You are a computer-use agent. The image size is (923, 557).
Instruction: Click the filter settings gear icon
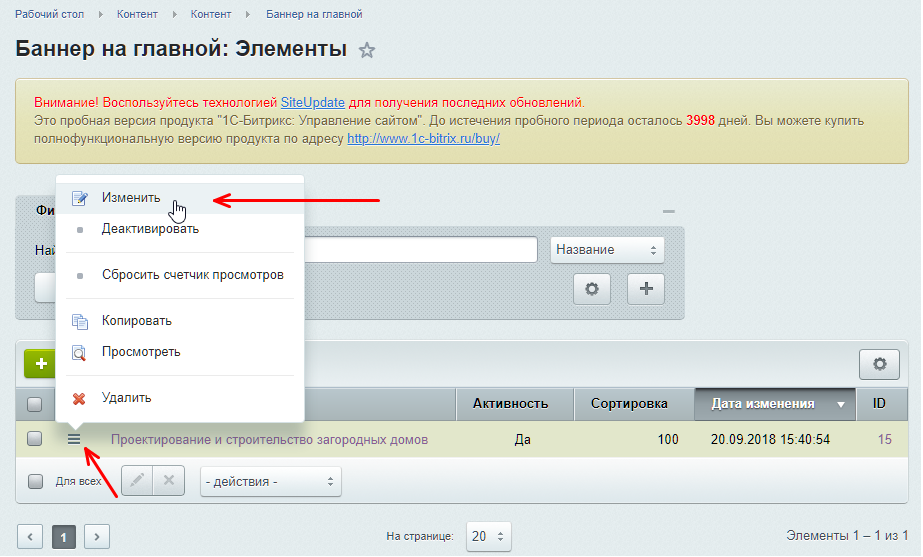coord(591,288)
